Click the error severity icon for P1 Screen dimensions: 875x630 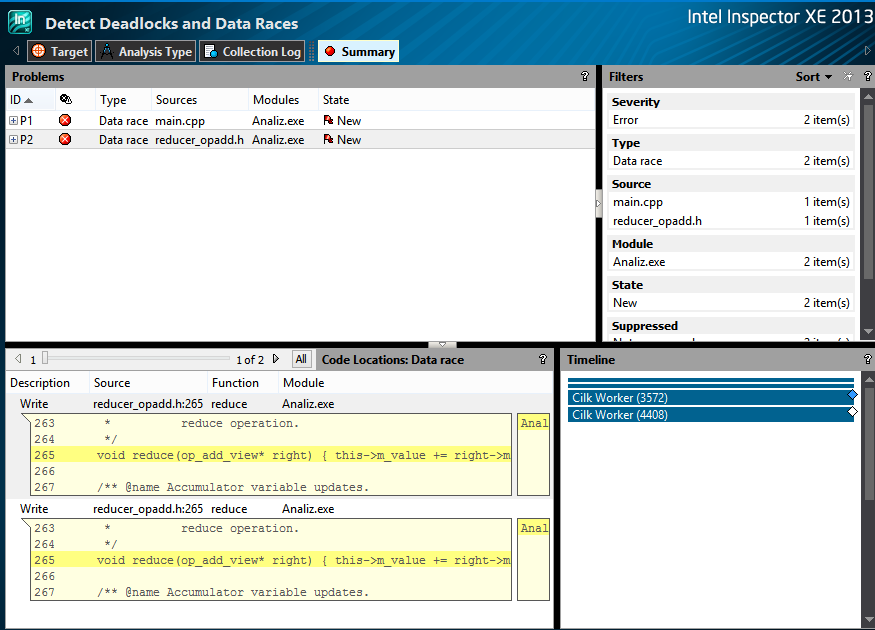click(65, 121)
